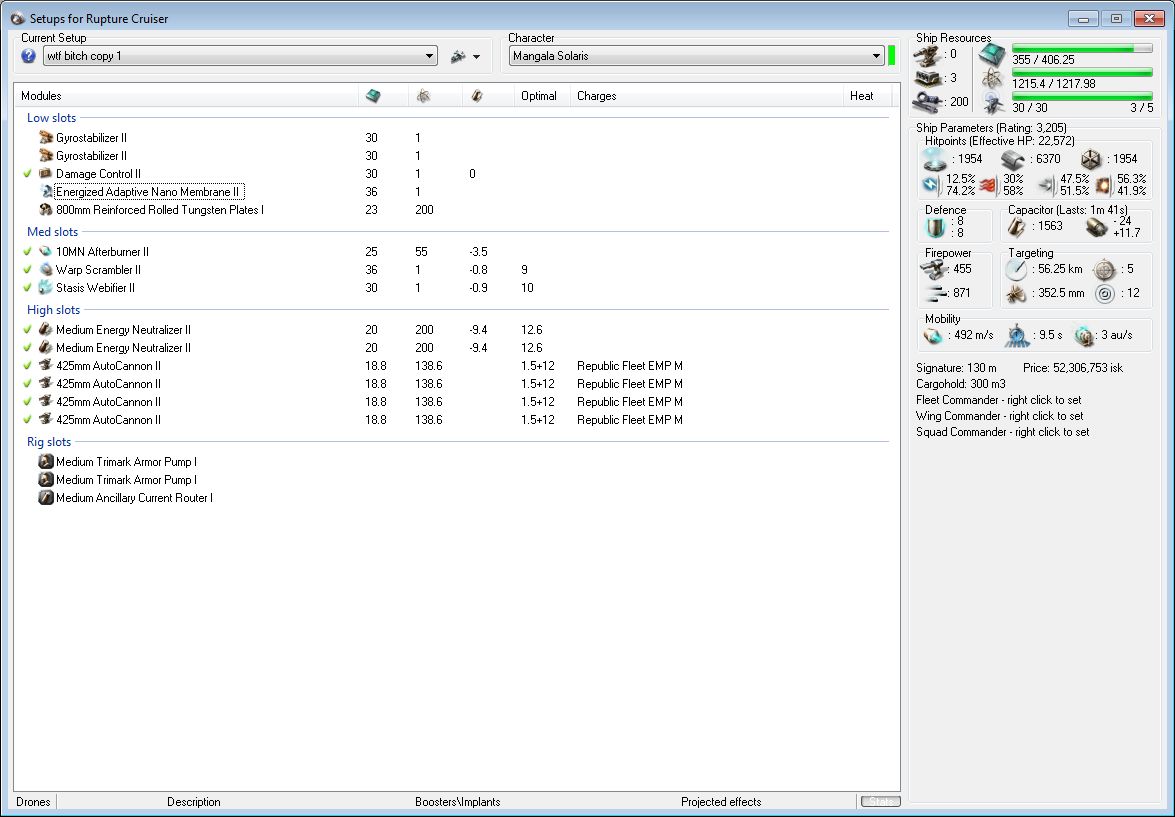The image size is (1175, 817).
Task: Open the Current Setup dropdown
Action: point(430,57)
